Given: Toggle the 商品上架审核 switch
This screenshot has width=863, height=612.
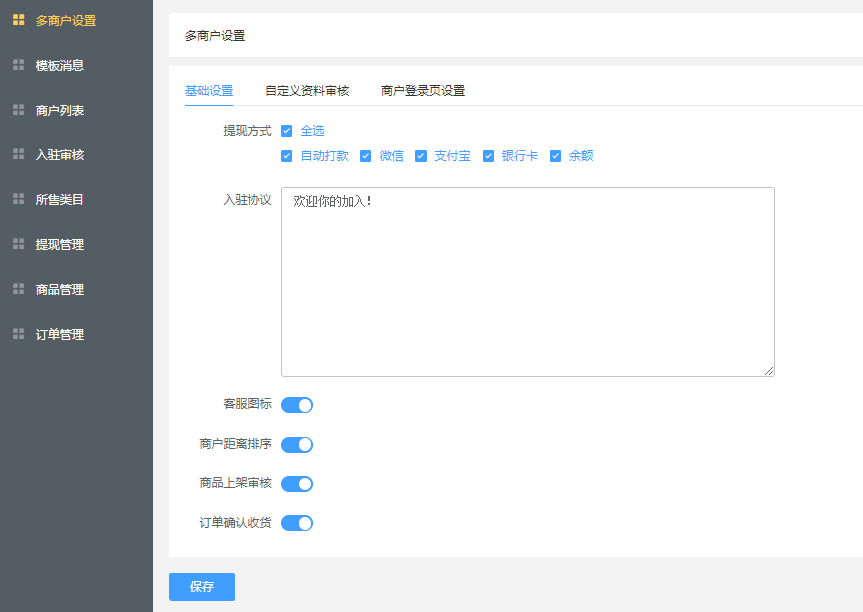Looking at the screenshot, I should [297, 484].
